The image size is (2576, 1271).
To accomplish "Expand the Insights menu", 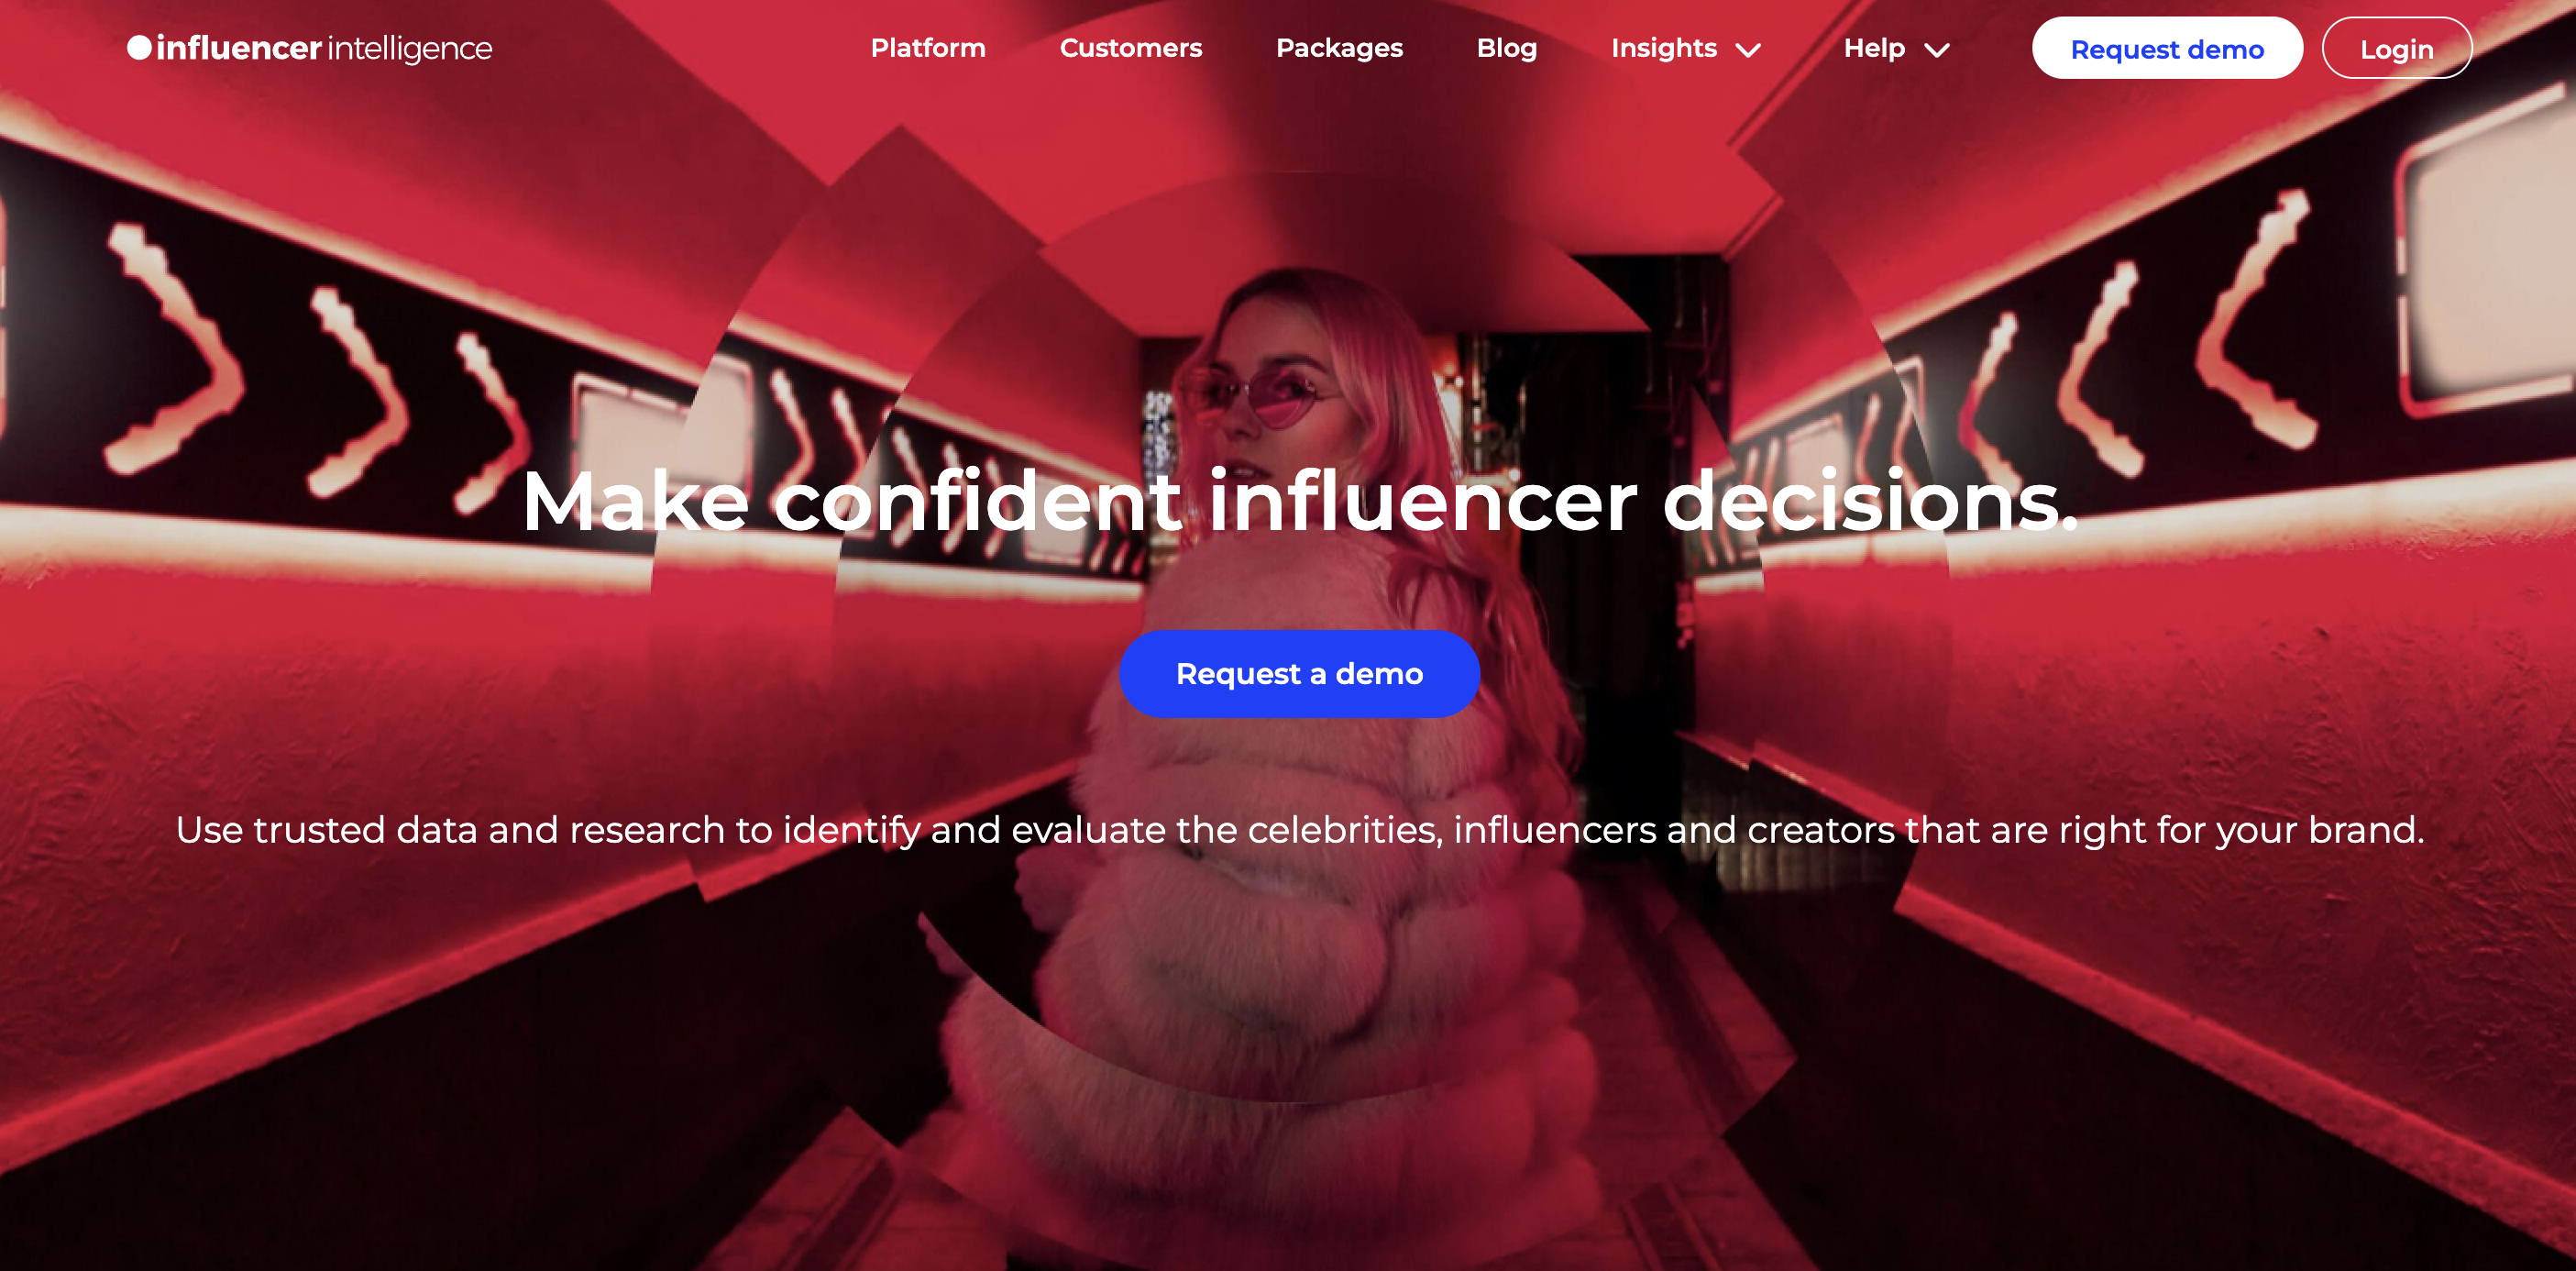I will (1685, 48).
